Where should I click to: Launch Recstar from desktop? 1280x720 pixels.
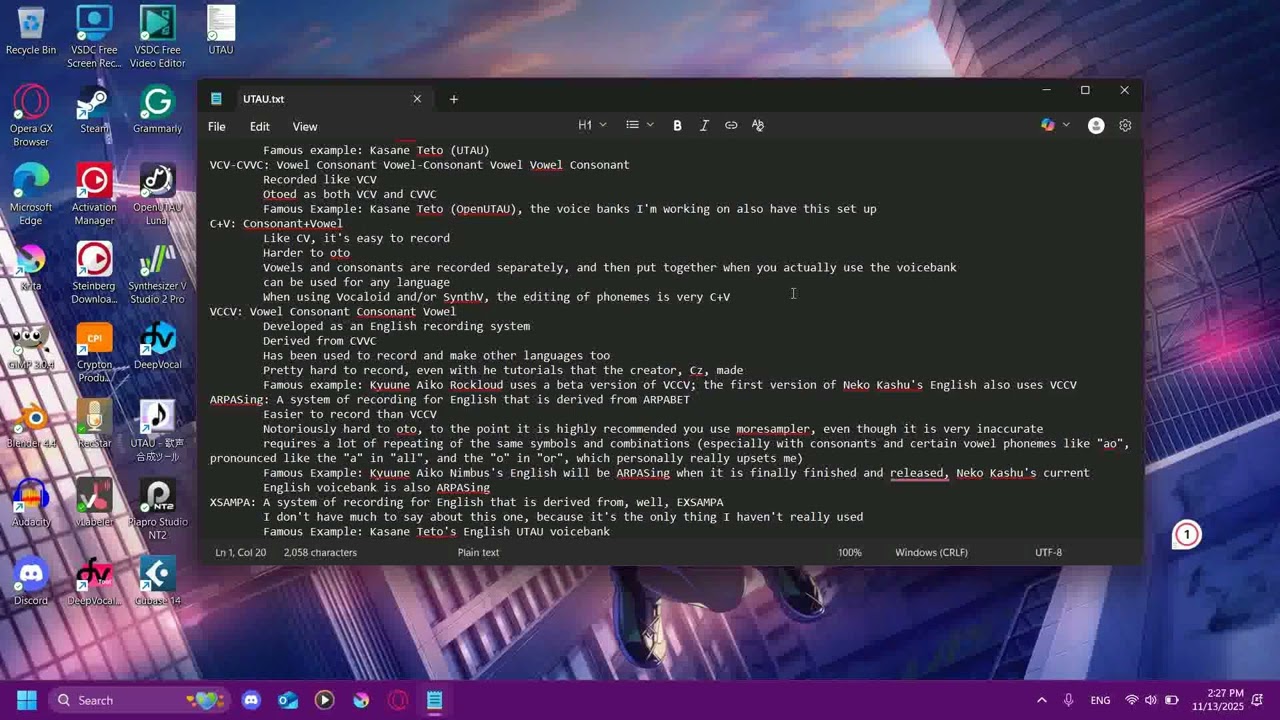pos(94,425)
